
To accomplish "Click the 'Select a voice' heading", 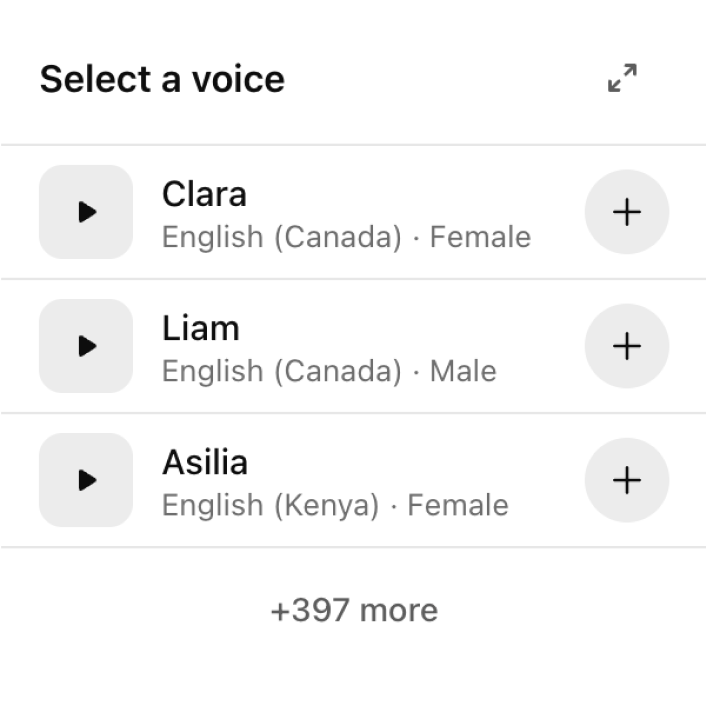I will point(162,79).
